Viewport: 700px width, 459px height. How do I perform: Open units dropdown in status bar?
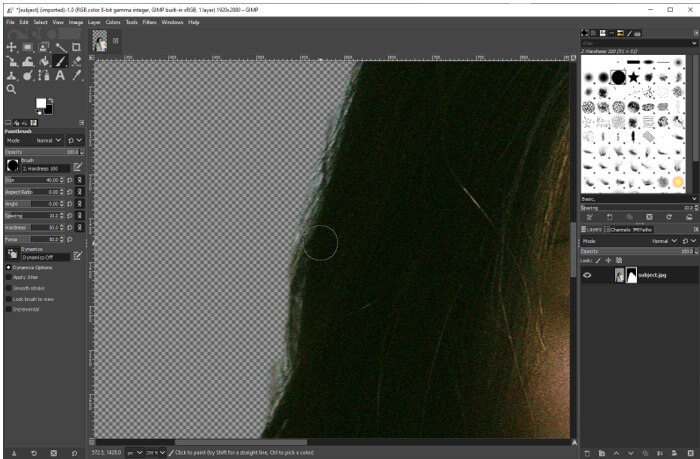[x=134, y=453]
